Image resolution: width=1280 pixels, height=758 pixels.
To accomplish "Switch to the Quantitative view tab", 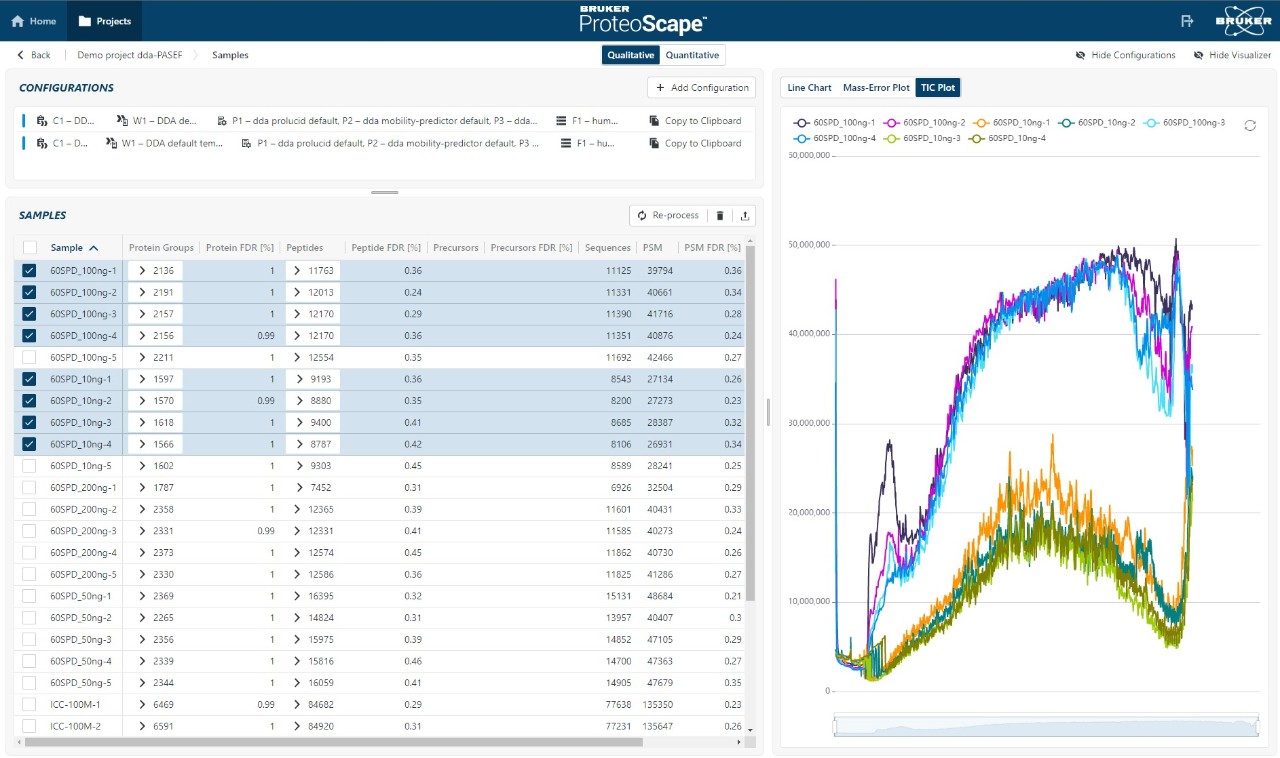I will click(x=692, y=55).
